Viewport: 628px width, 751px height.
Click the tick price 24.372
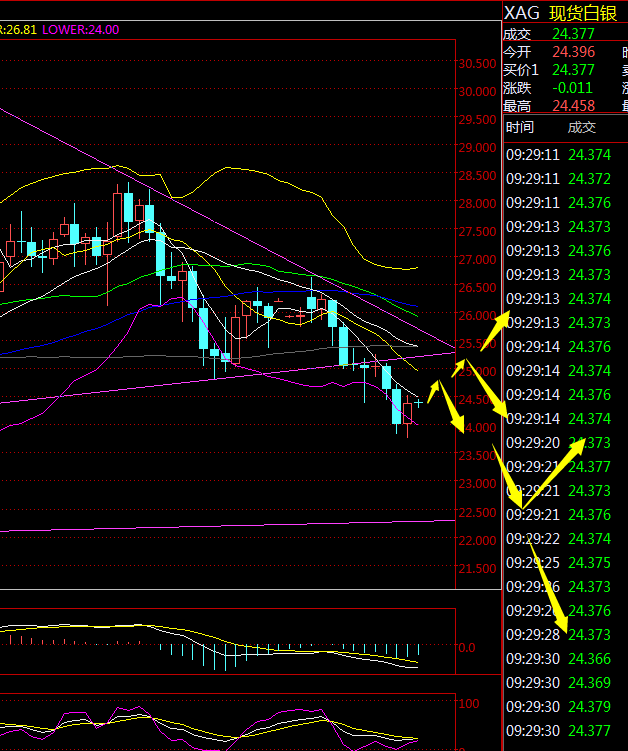point(589,179)
